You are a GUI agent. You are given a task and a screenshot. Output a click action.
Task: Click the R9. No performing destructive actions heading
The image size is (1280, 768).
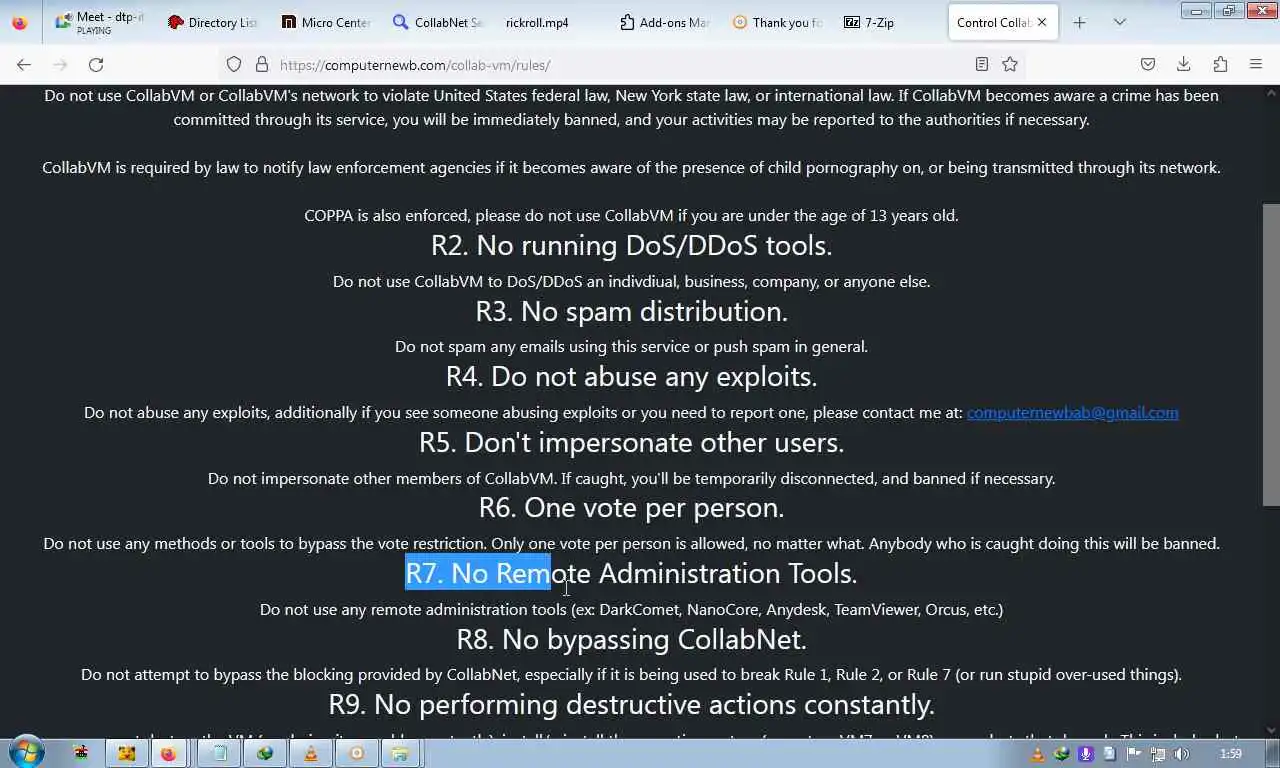tap(631, 704)
